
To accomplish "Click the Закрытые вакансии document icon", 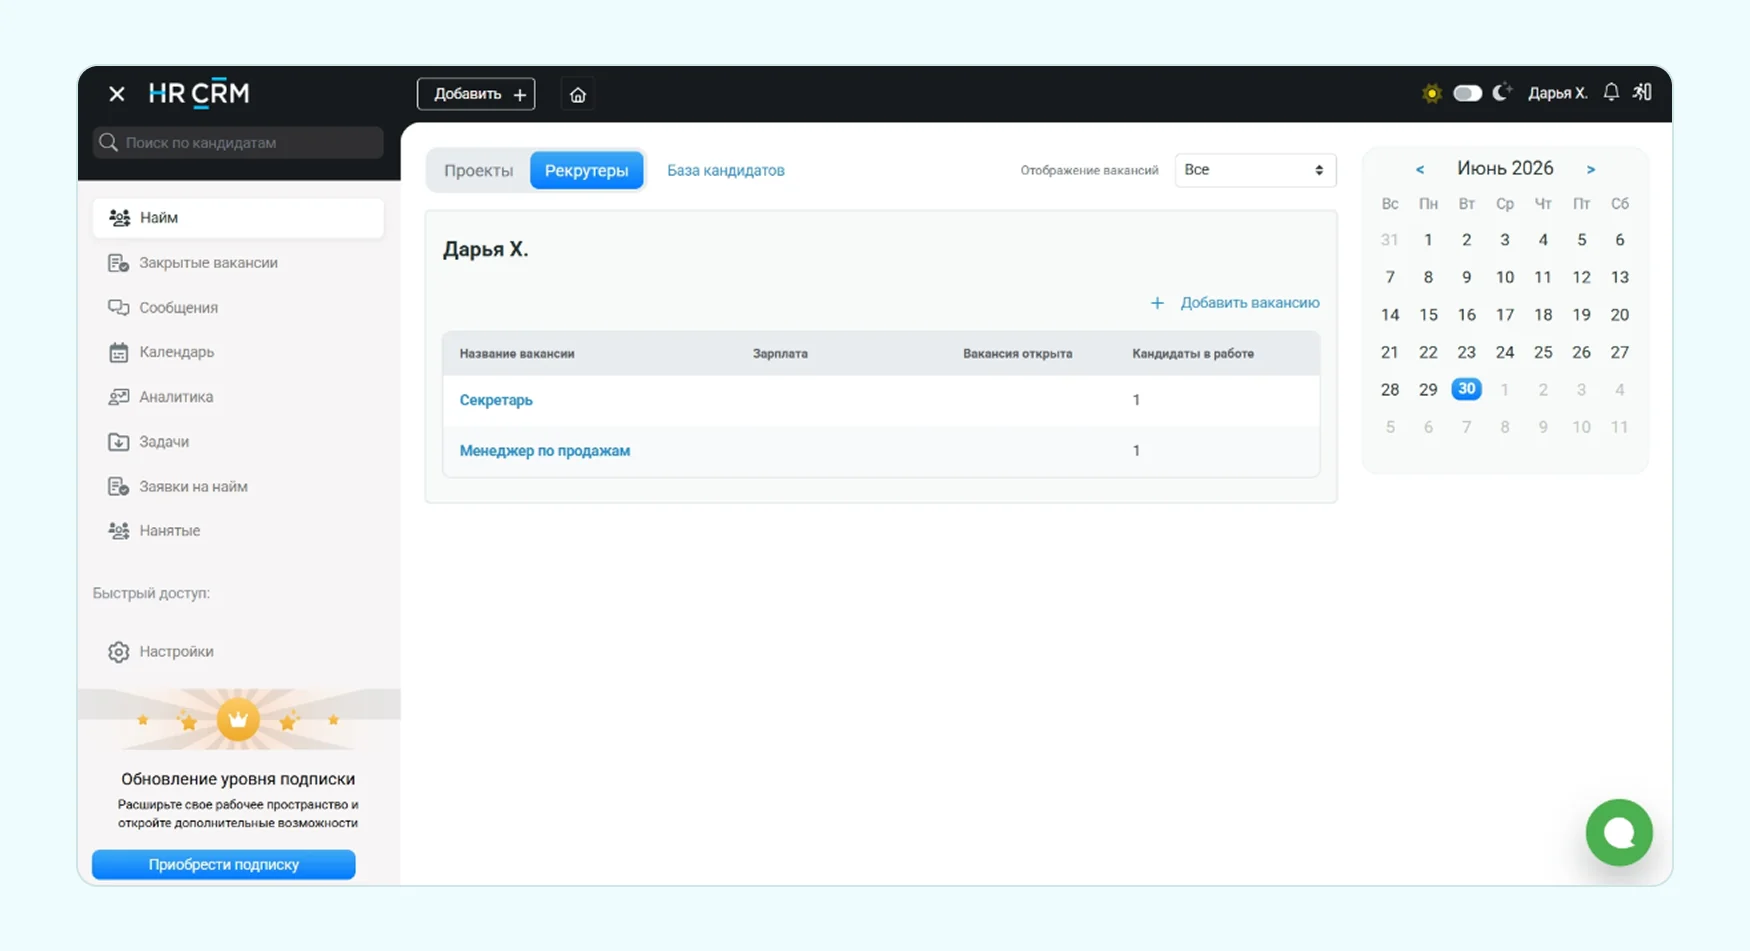I will pos(118,263).
